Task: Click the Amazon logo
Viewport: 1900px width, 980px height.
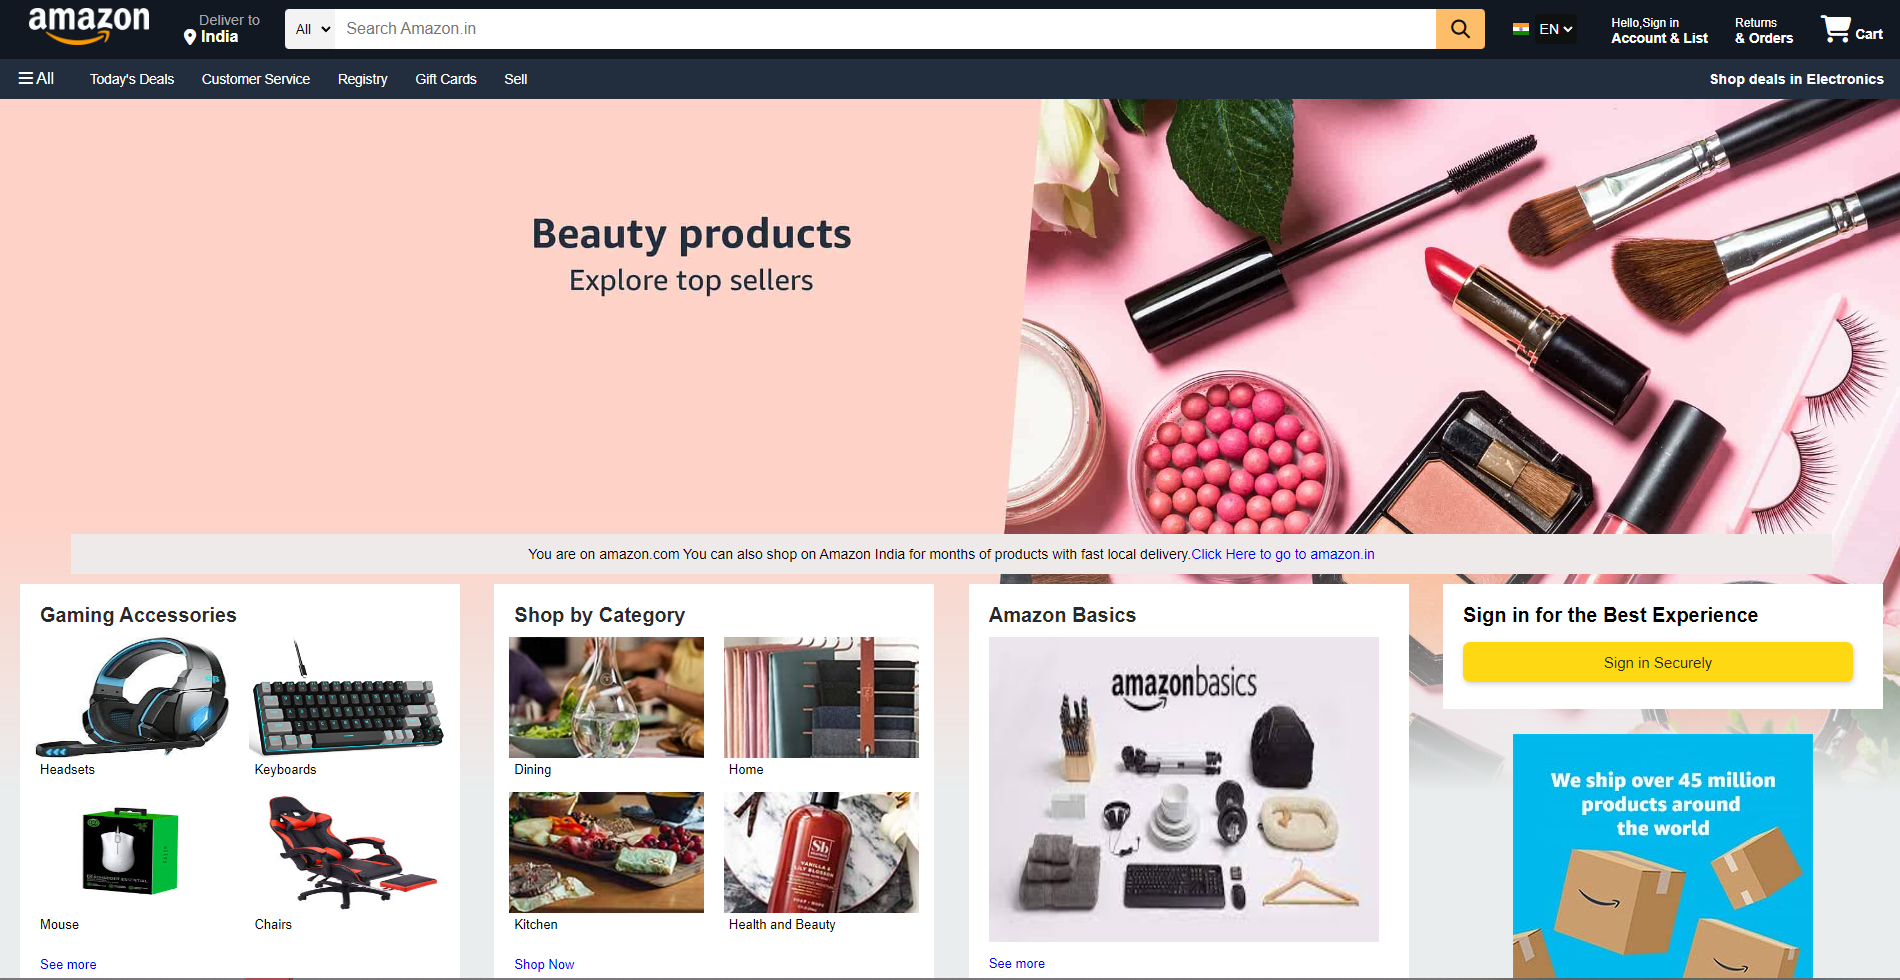Action: tap(89, 26)
